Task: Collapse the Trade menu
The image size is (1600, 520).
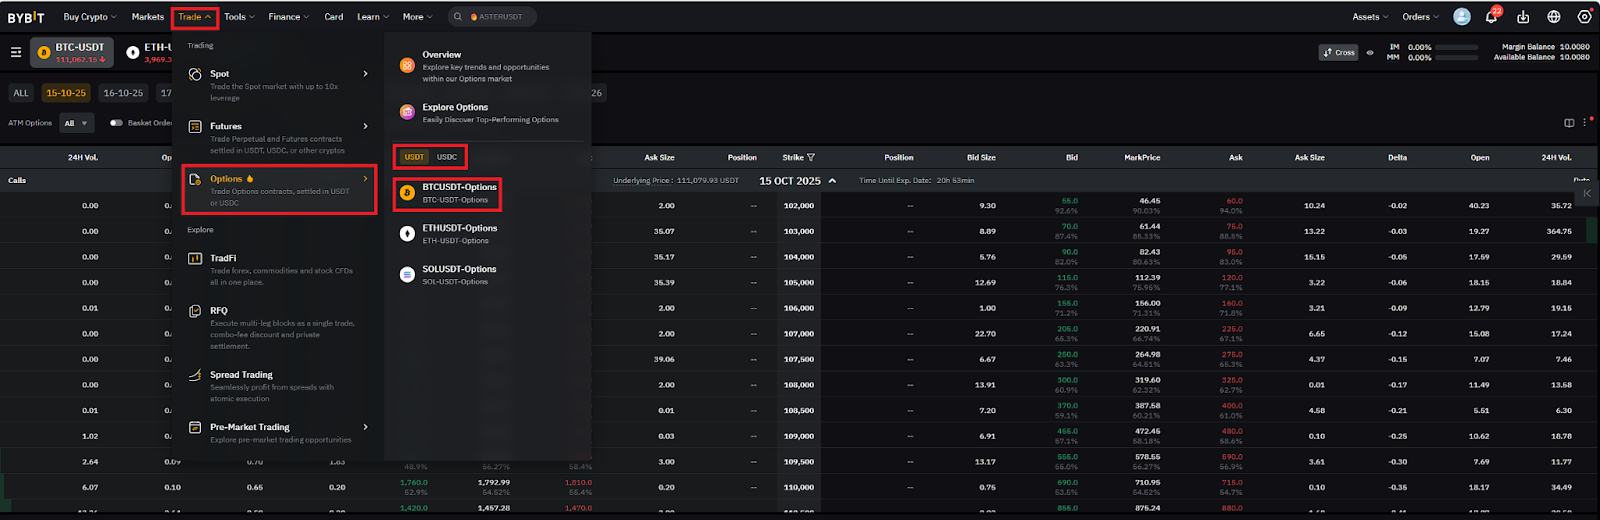Action: coord(194,17)
